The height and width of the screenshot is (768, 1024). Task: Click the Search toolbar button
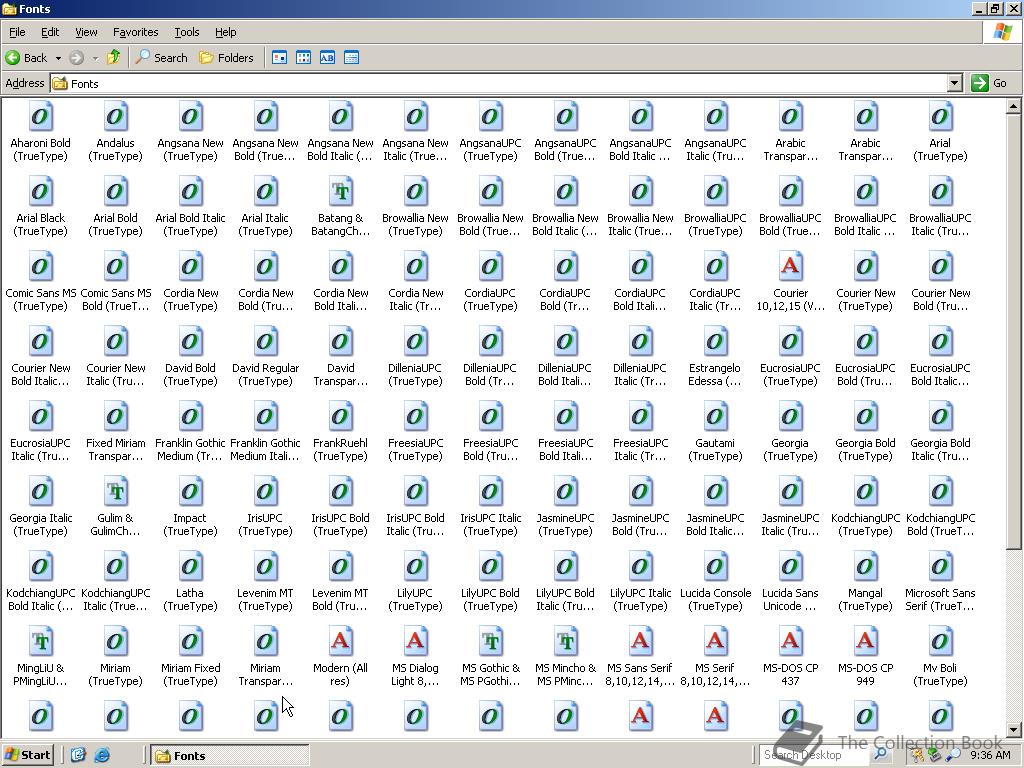(161, 57)
